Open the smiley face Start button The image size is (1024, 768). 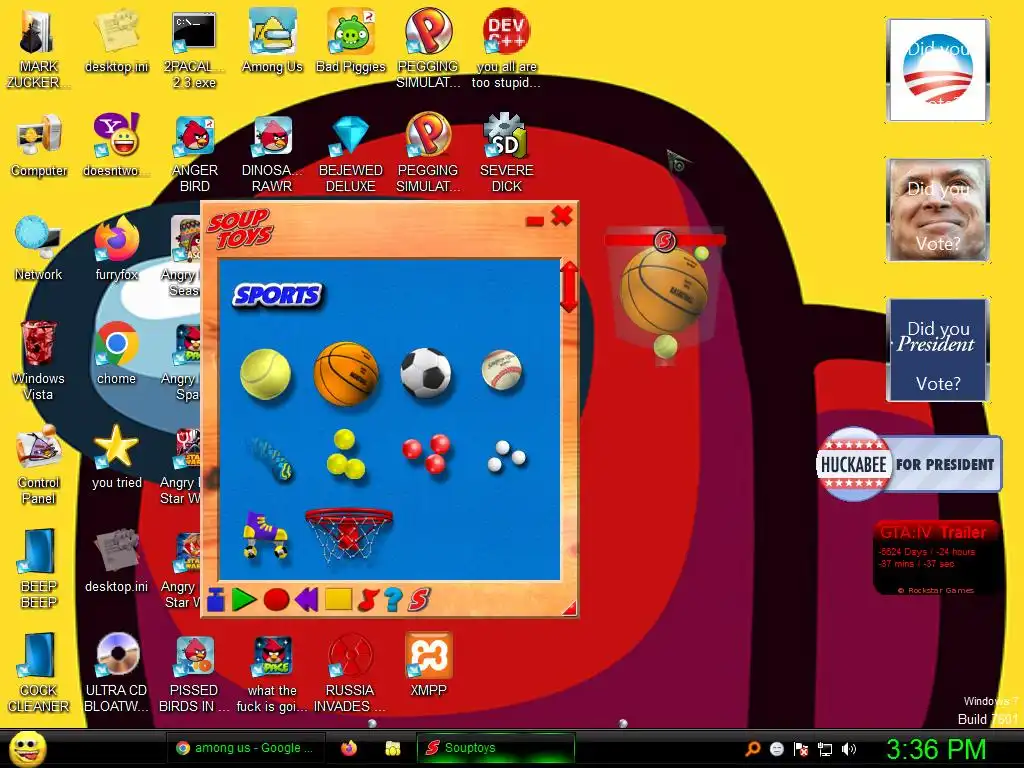tap(28, 748)
